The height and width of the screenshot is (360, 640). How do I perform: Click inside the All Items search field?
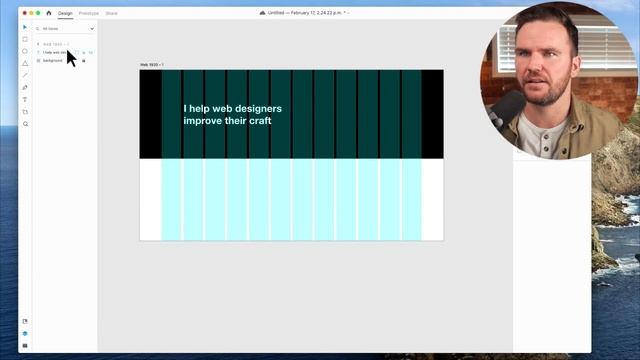65,29
